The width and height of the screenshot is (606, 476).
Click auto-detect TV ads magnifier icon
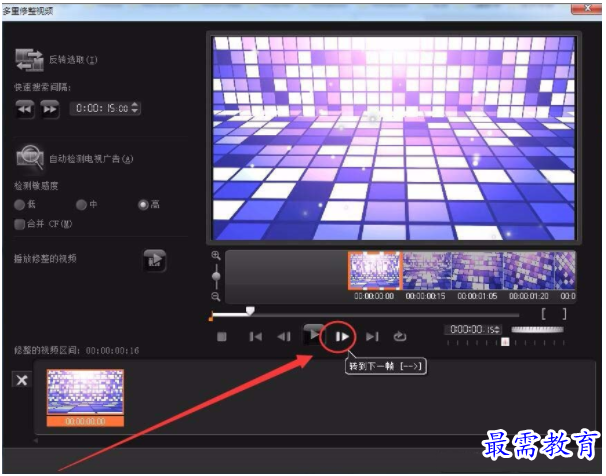coord(29,158)
